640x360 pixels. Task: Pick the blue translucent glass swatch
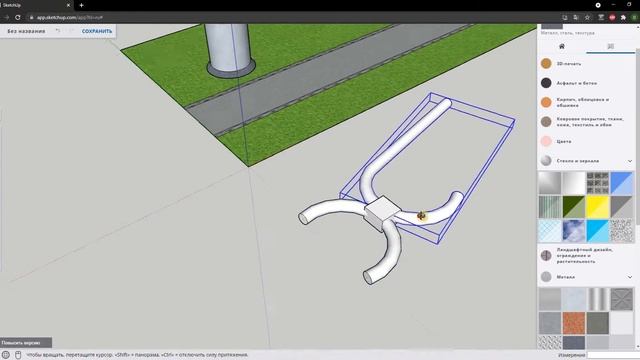(x=622, y=183)
